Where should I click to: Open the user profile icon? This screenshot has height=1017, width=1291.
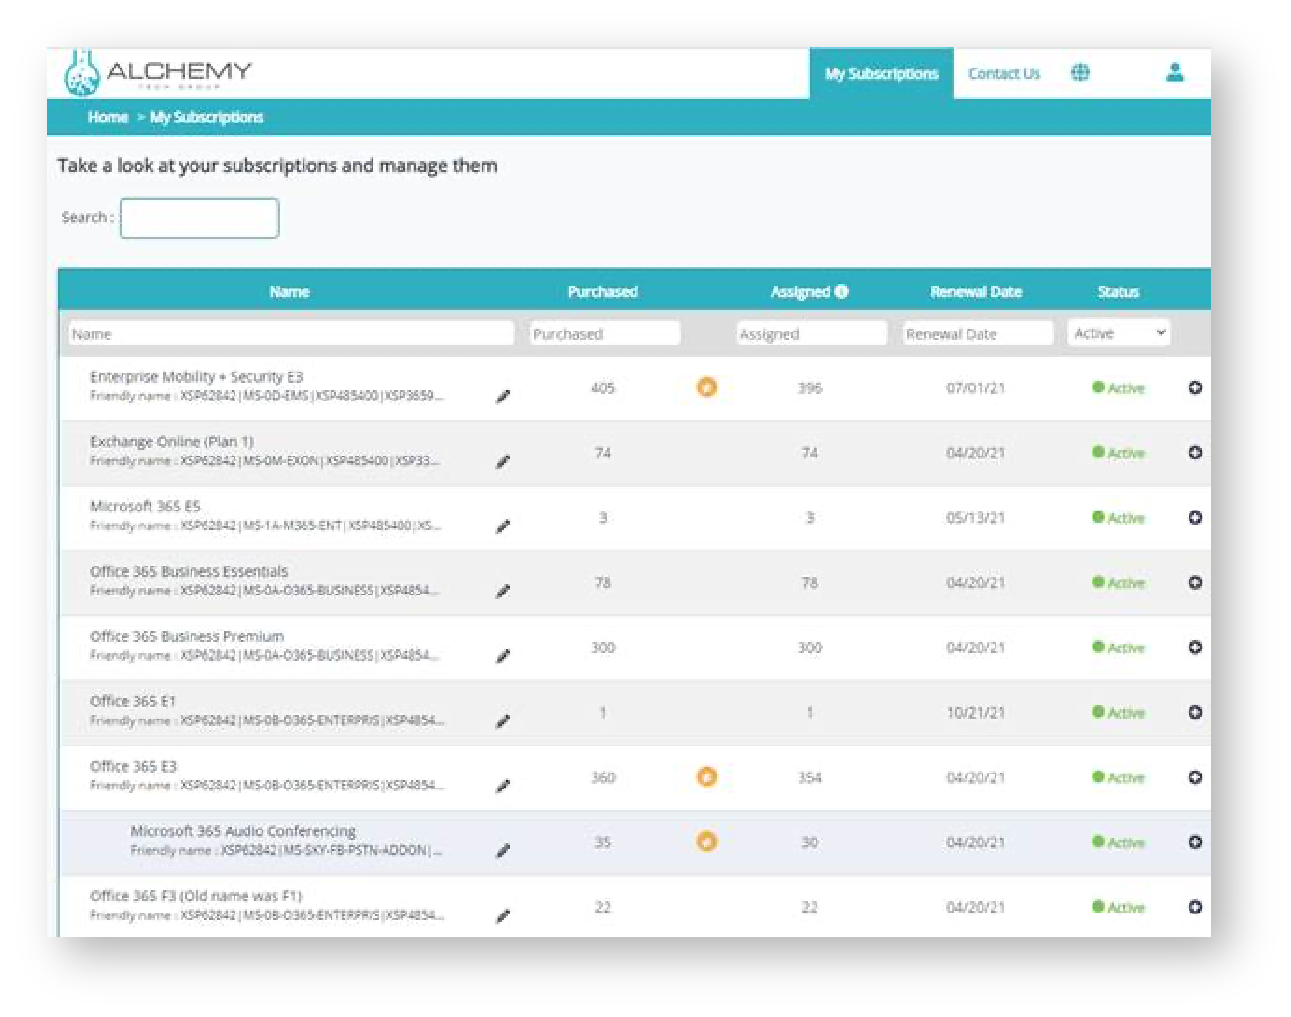[x=1175, y=73]
